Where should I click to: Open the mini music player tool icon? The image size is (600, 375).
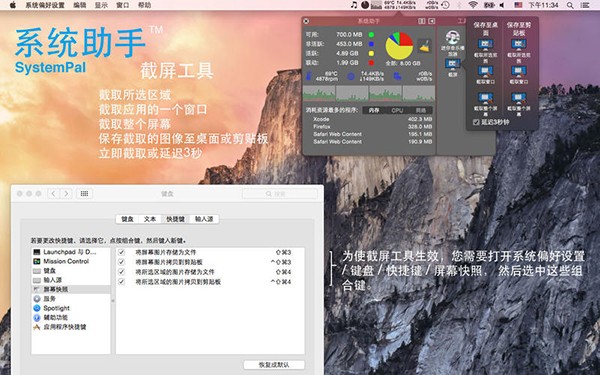pyautogui.click(x=453, y=38)
